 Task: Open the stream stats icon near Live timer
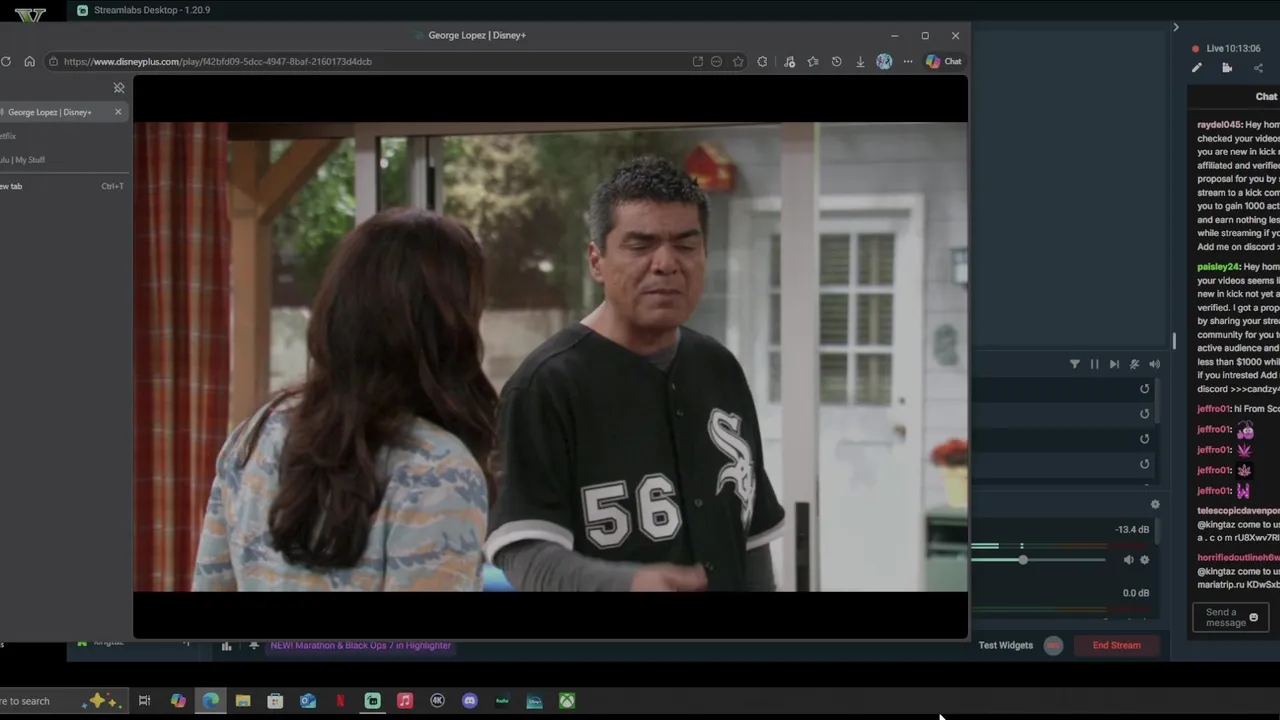click(1227, 68)
